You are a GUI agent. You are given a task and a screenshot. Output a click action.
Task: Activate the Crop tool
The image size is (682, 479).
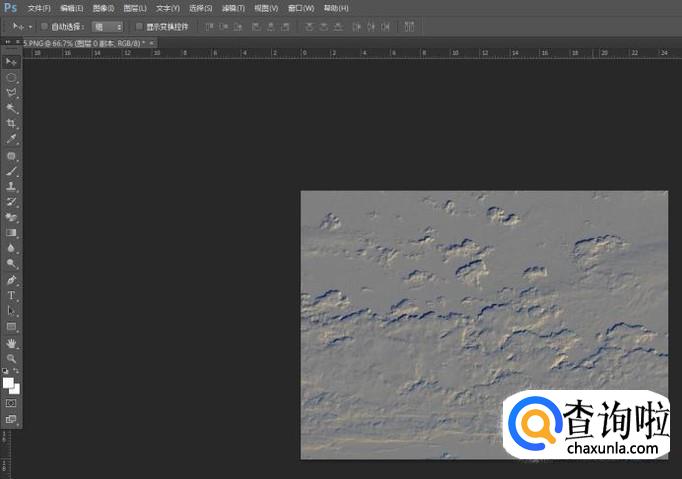[12, 123]
